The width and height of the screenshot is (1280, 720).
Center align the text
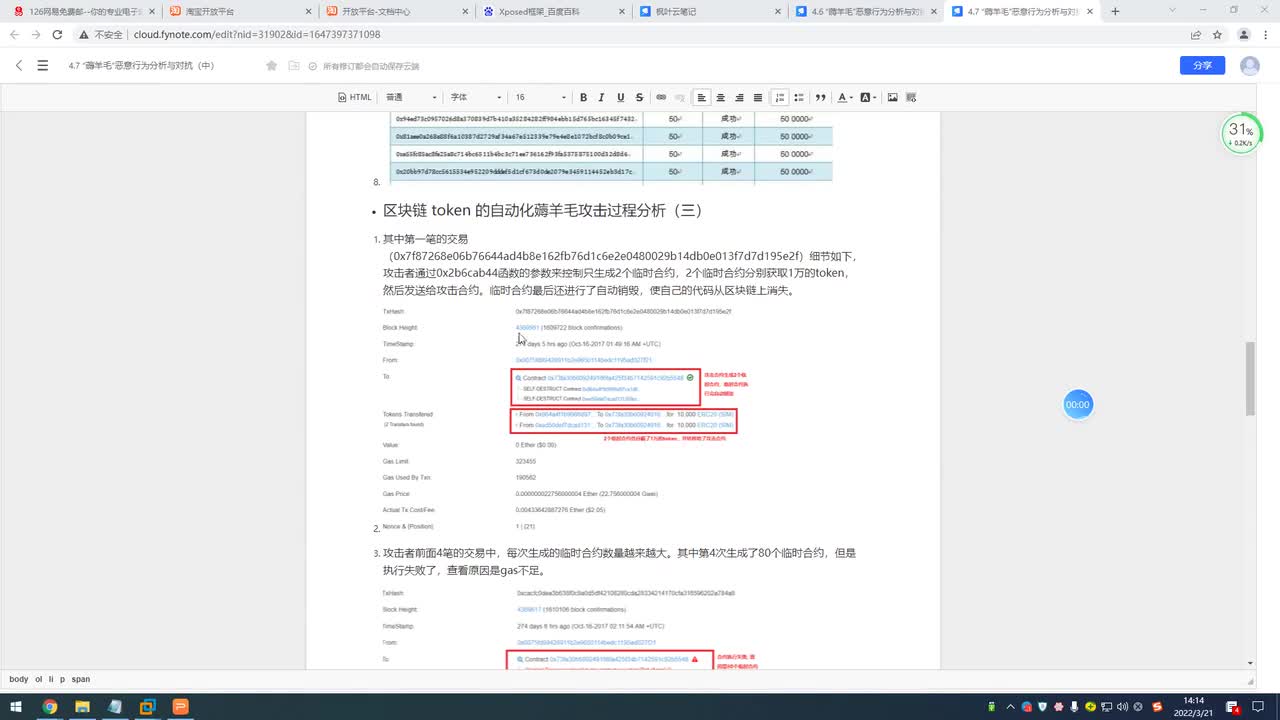(720, 97)
